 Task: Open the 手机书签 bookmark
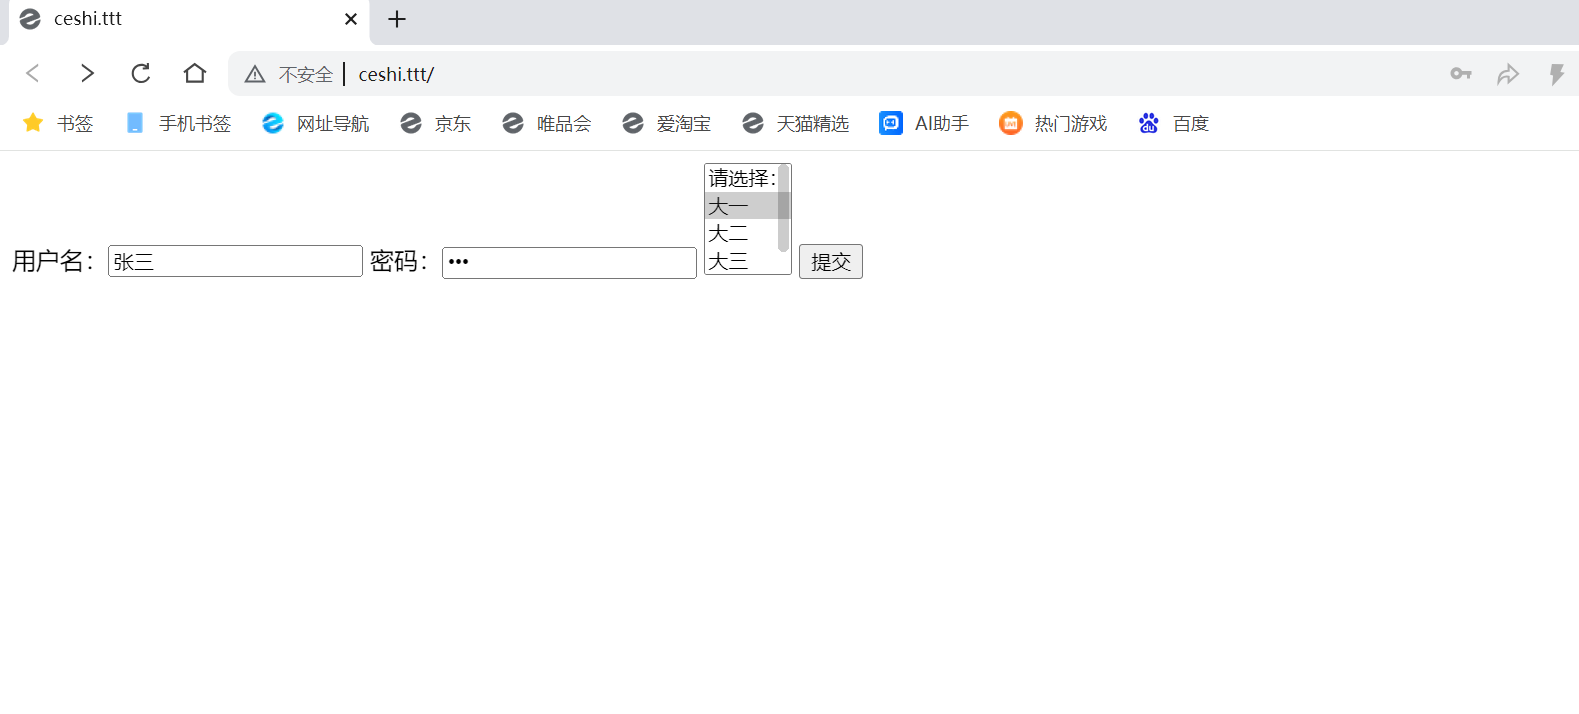point(178,123)
